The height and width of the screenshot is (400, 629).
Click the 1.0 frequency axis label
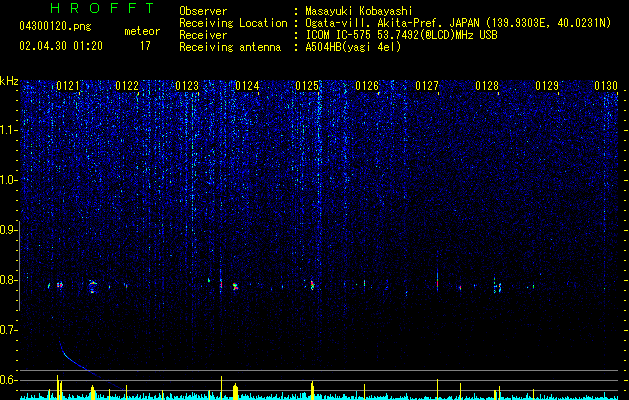click(x=8, y=180)
